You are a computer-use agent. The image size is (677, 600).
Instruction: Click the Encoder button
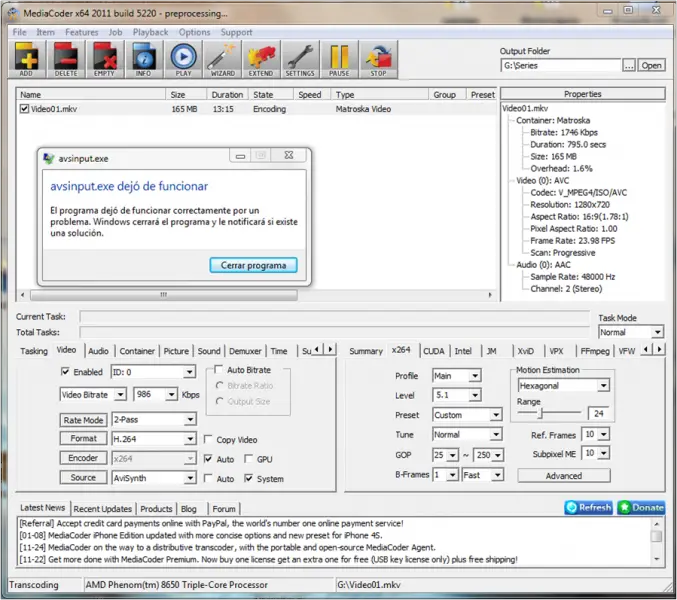point(83,458)
